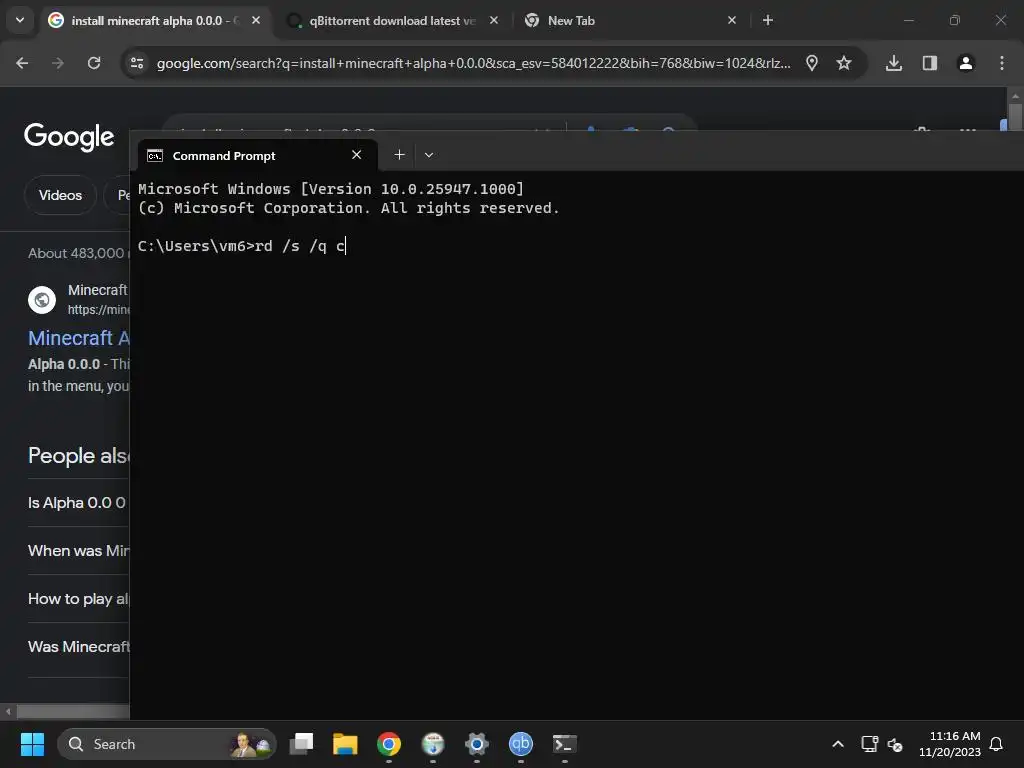Open the muted volume tray icon
Screen dimensions: 1024x768
[895, 744]
